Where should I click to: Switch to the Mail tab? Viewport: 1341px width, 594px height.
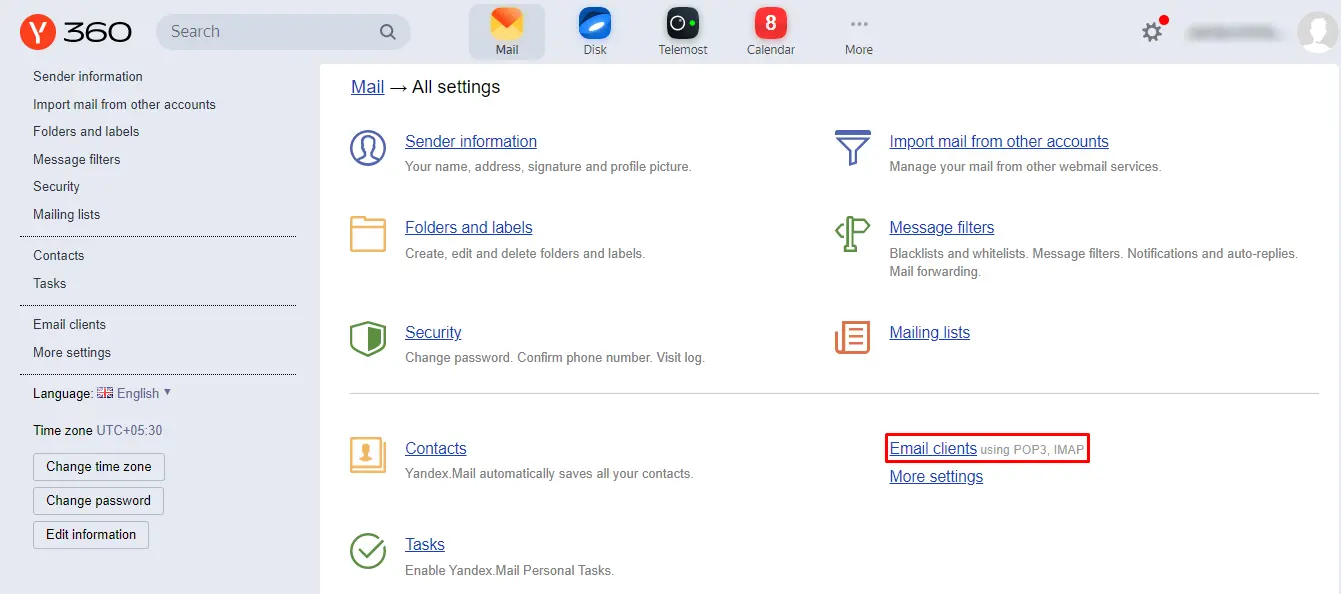click(x=507, y=32)
